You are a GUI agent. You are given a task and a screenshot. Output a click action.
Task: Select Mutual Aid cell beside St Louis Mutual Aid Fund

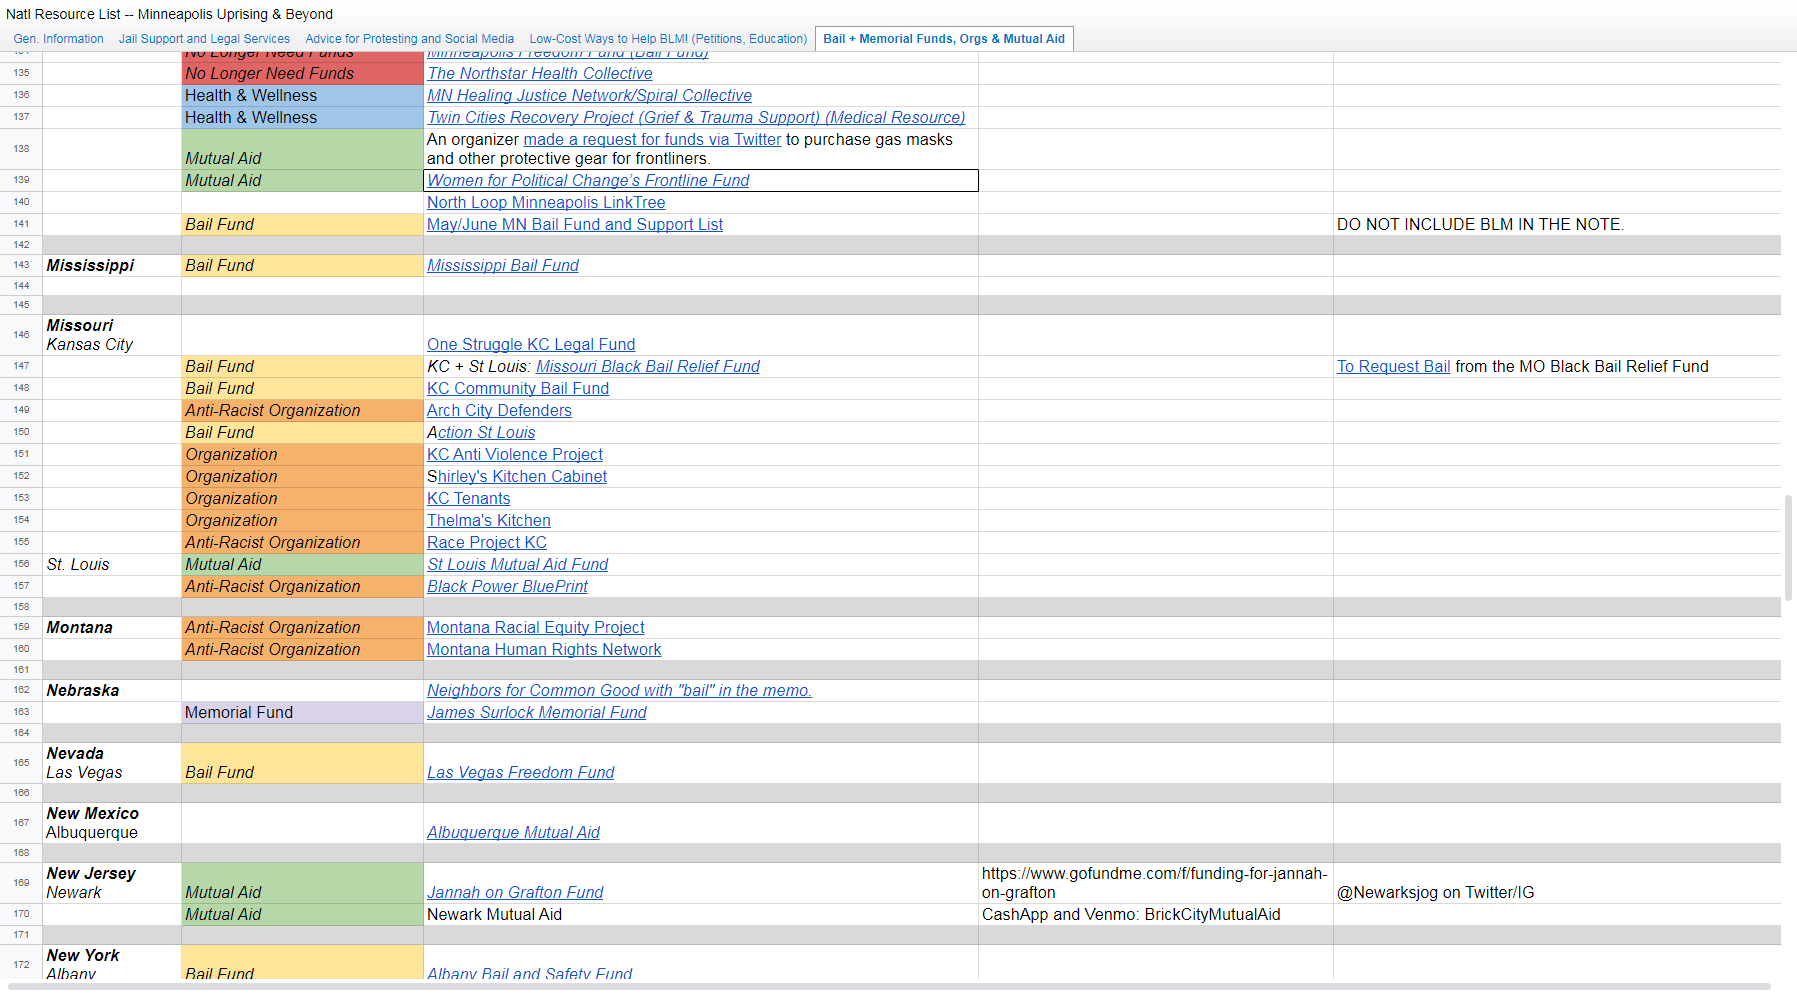pos(303,565)
